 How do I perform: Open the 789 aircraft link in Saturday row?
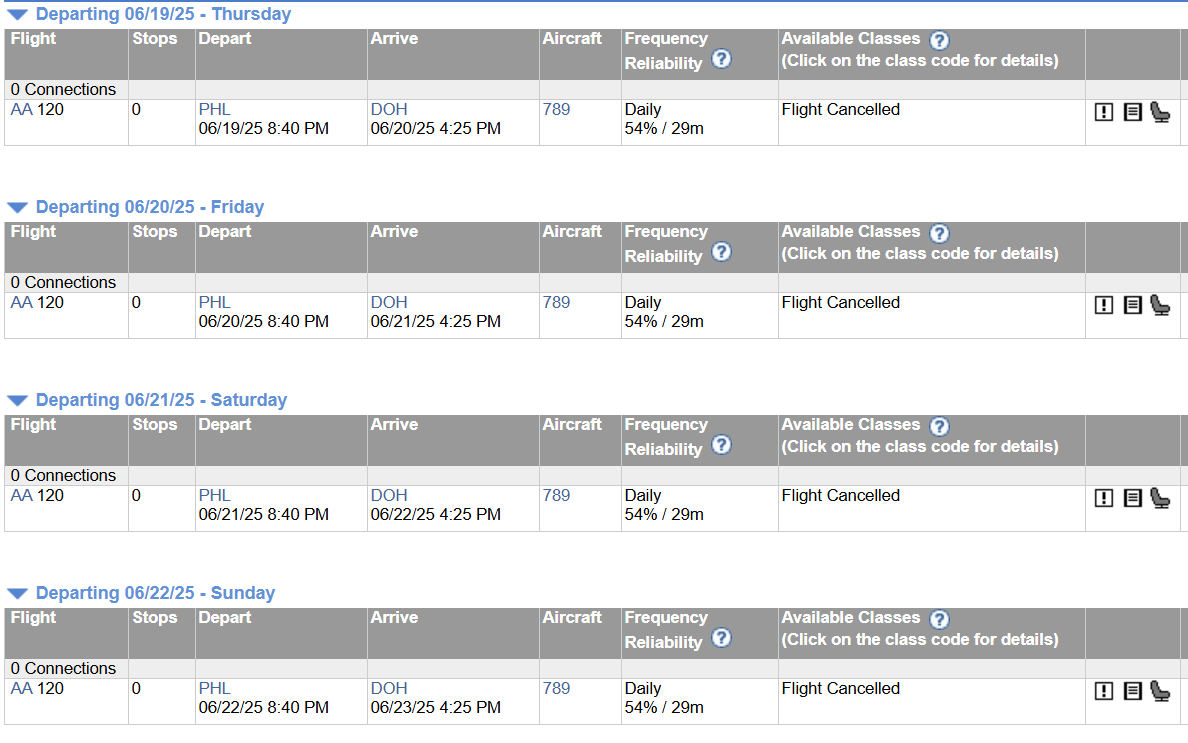[x=556, y=496]
